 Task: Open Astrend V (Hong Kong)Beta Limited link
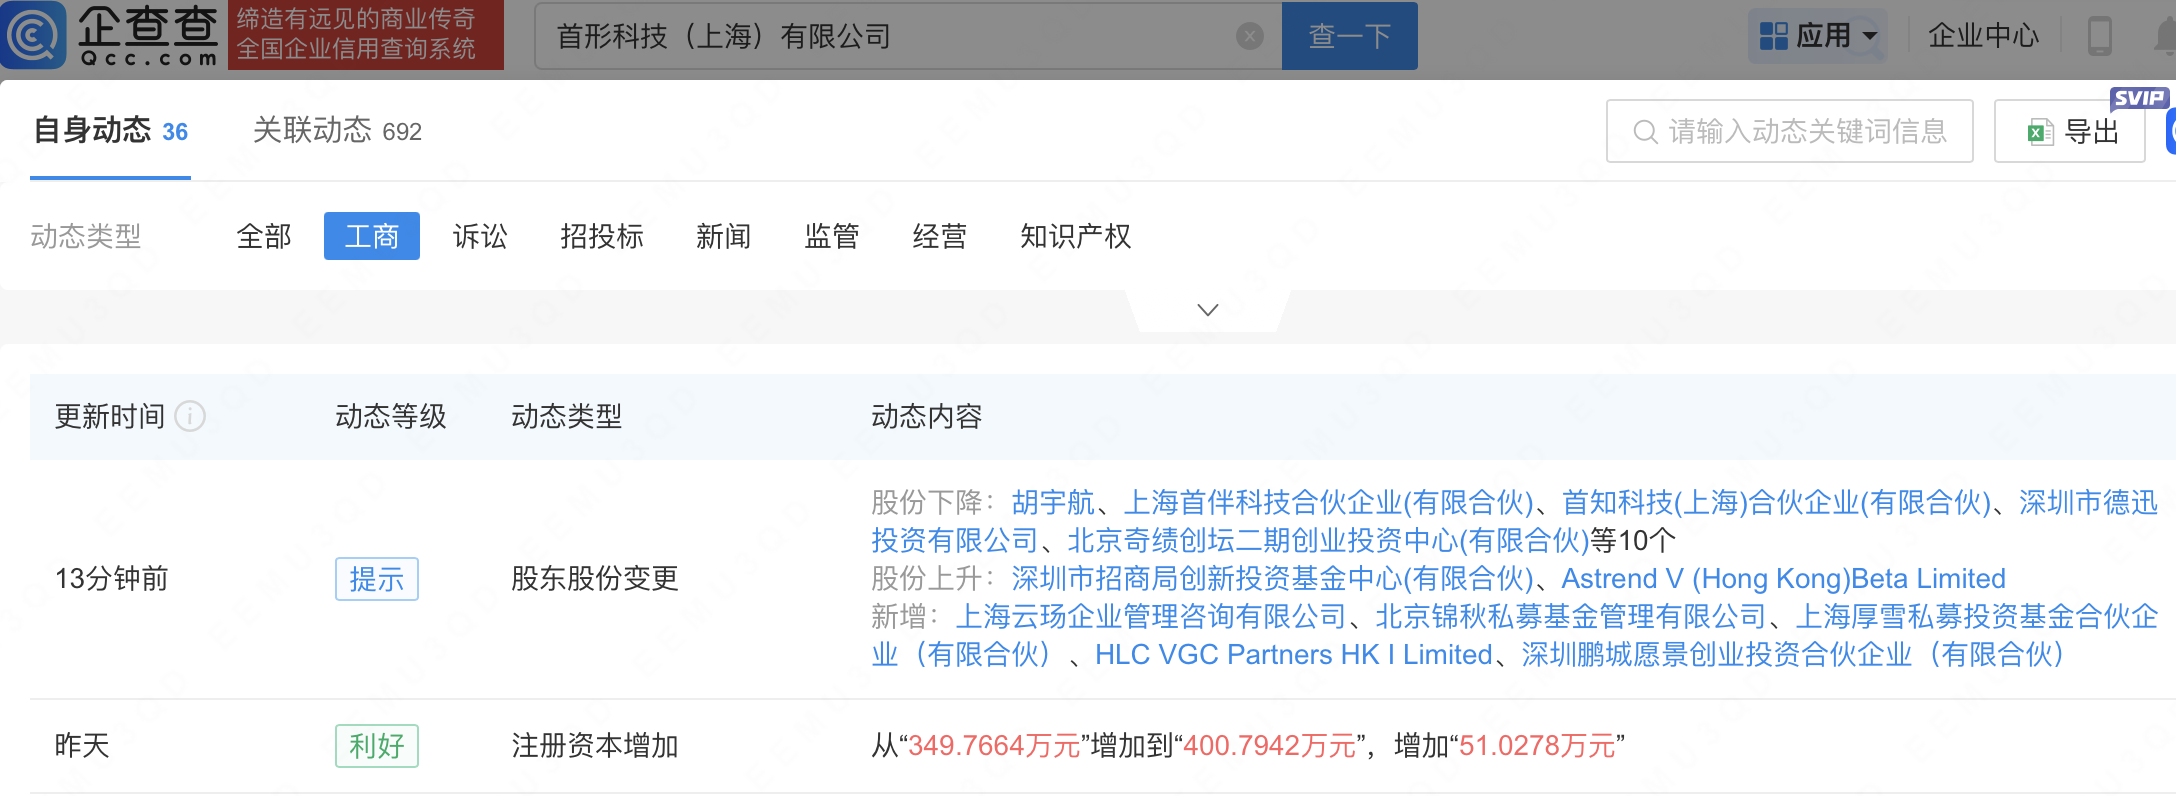point(1783,579)
